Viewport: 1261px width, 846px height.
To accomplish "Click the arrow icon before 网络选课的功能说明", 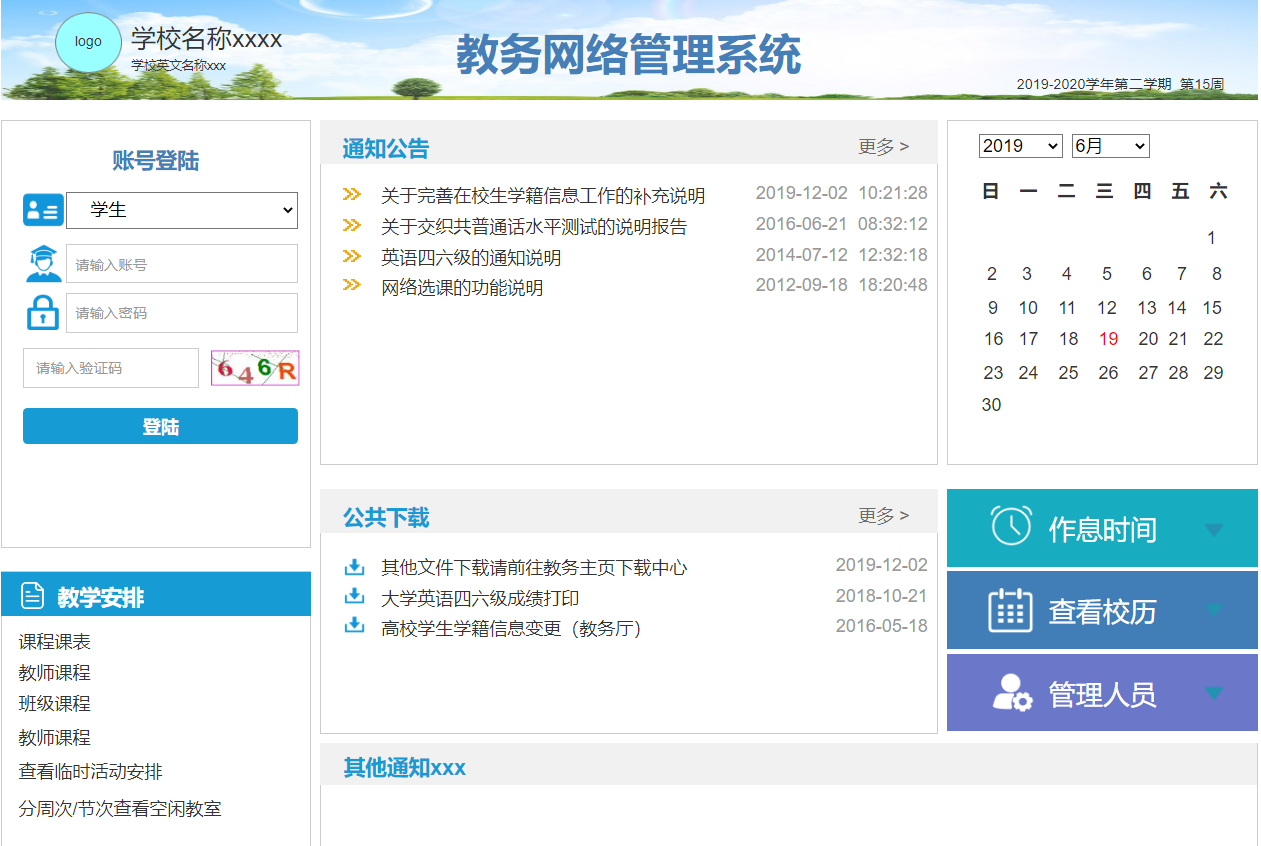I will tap(352, 285).
